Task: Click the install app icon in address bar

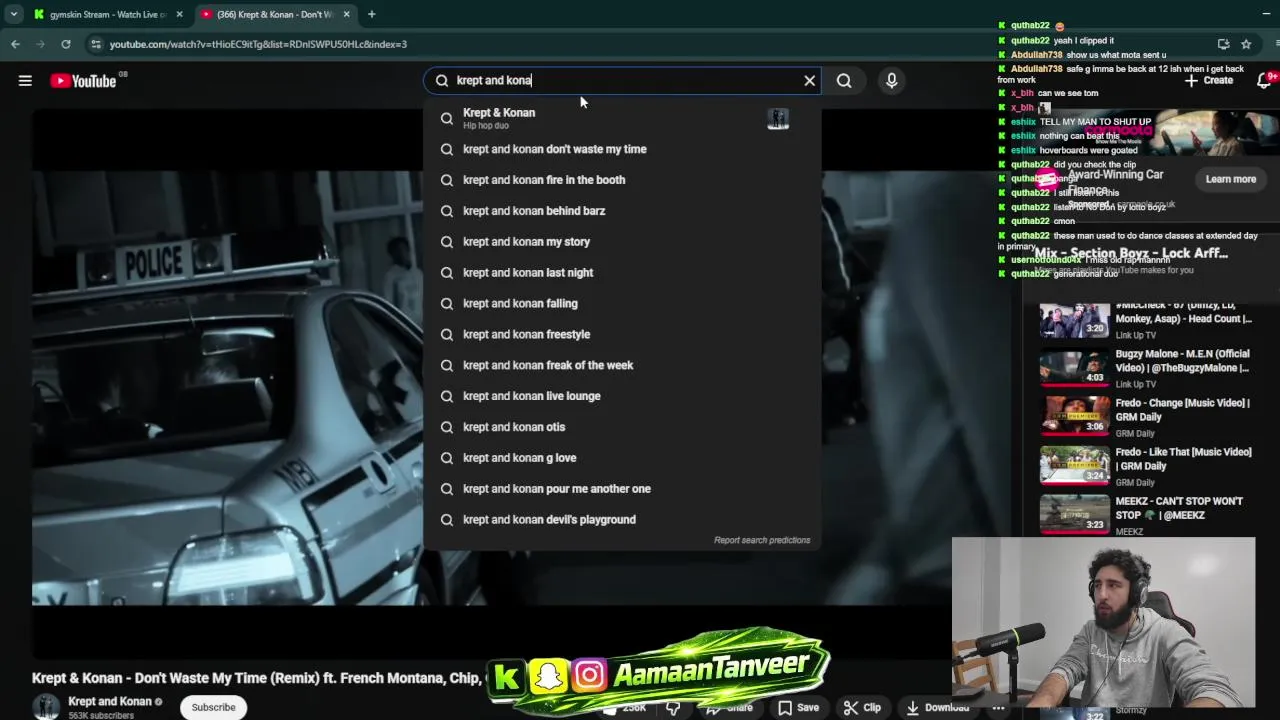Action: pyautogui.click(x=1223, y=44)
